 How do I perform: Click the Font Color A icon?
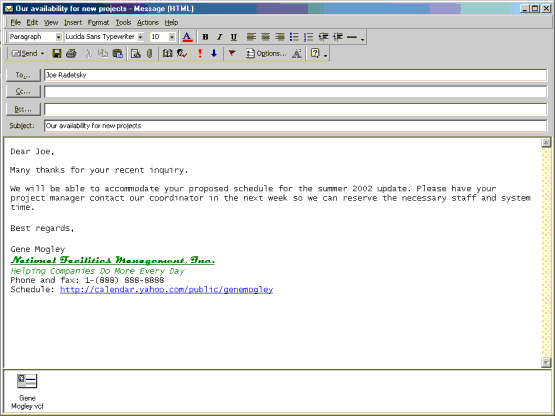(187, 37)
